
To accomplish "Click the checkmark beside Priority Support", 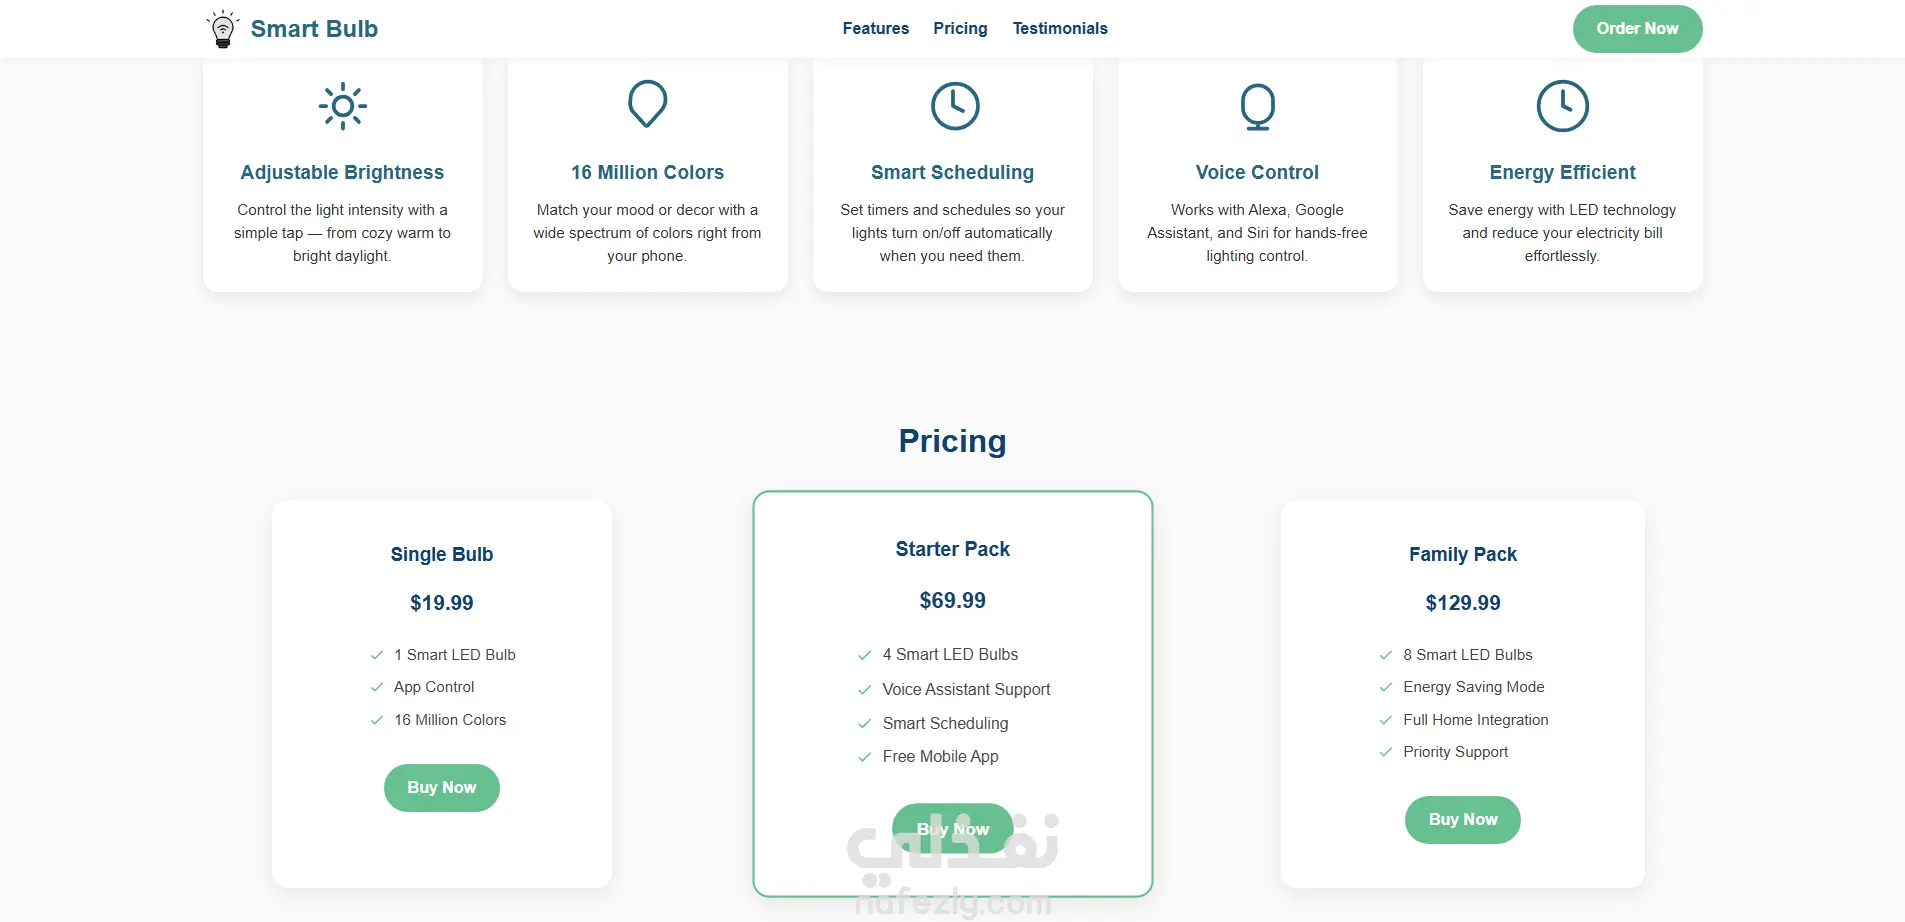I will 1386,753.
